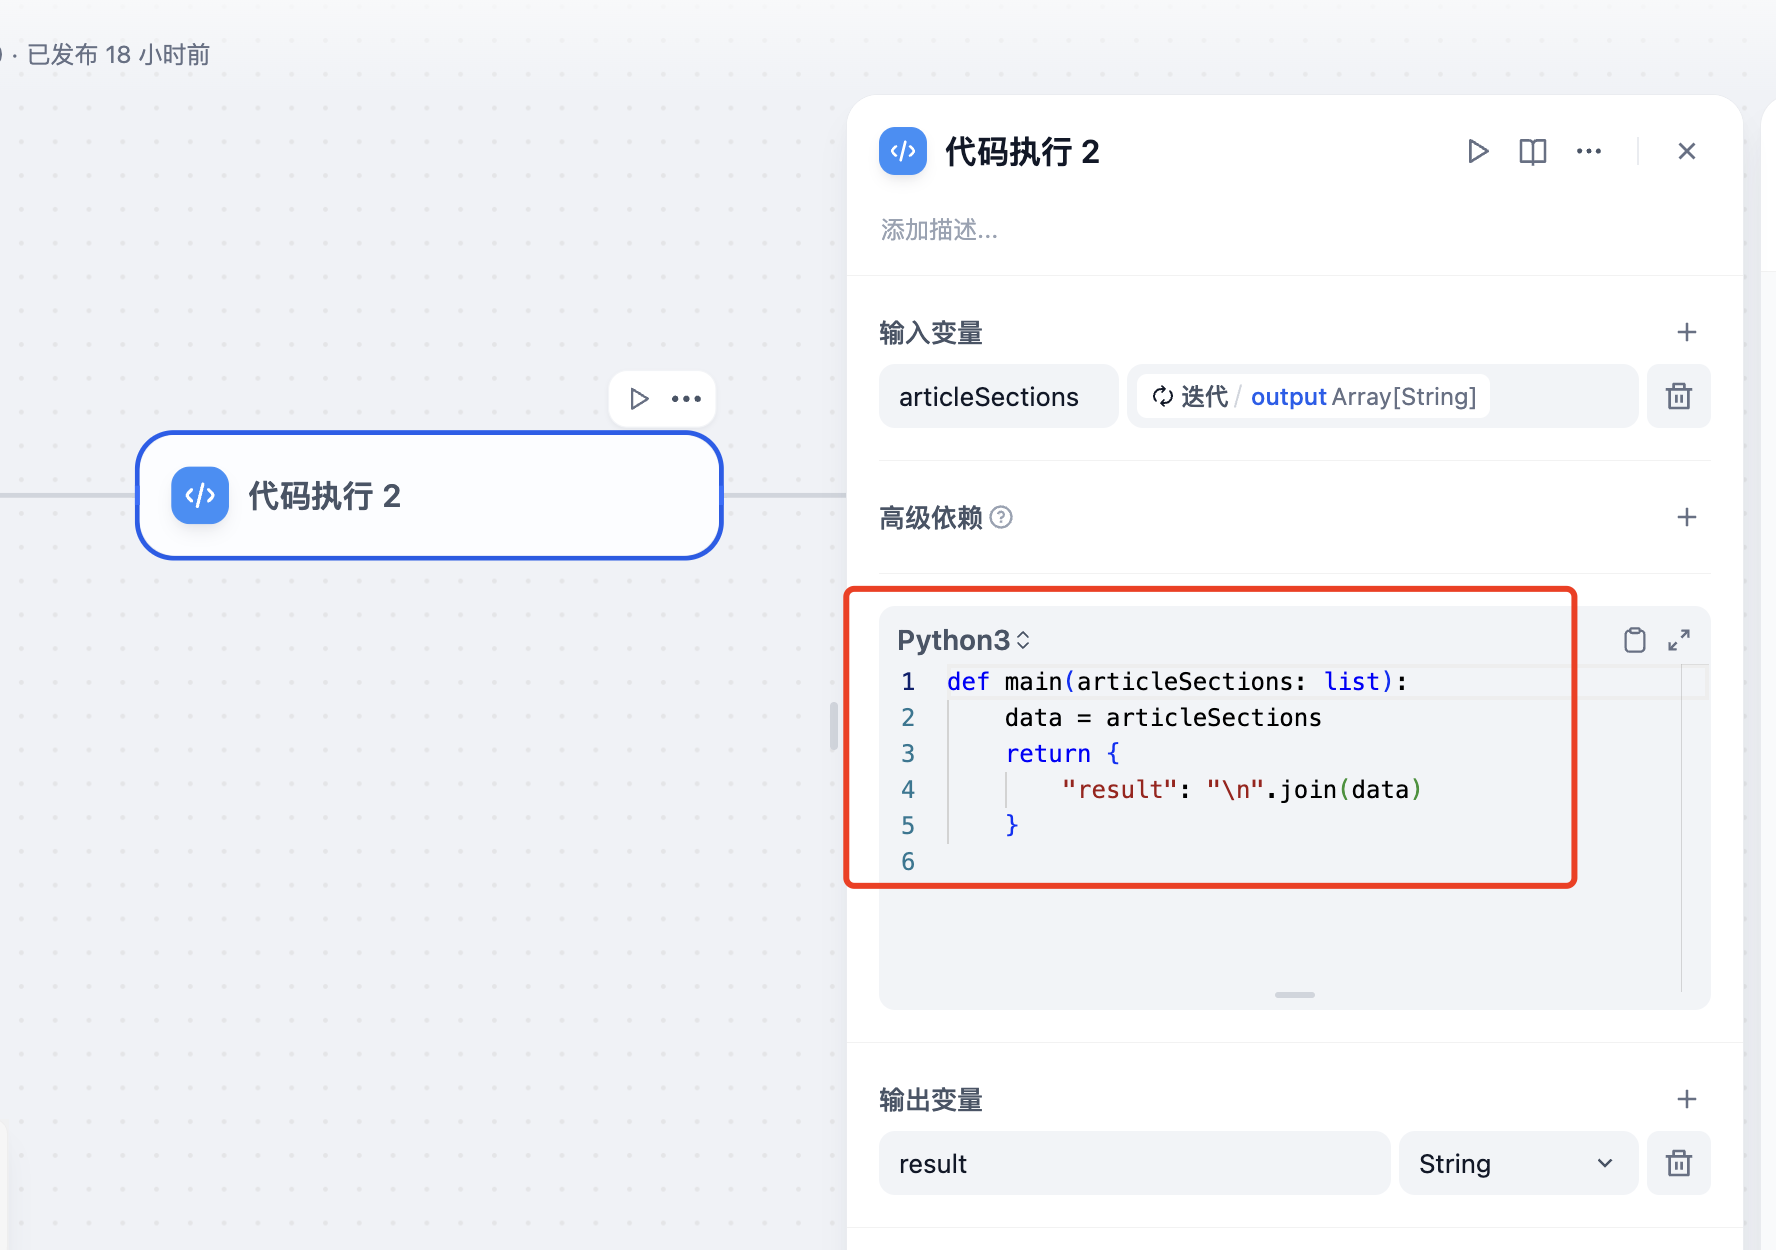Screen dimensions: 1776x1250
Task: Close the 代码执行 2 panel
Action: coord(1686,151)
